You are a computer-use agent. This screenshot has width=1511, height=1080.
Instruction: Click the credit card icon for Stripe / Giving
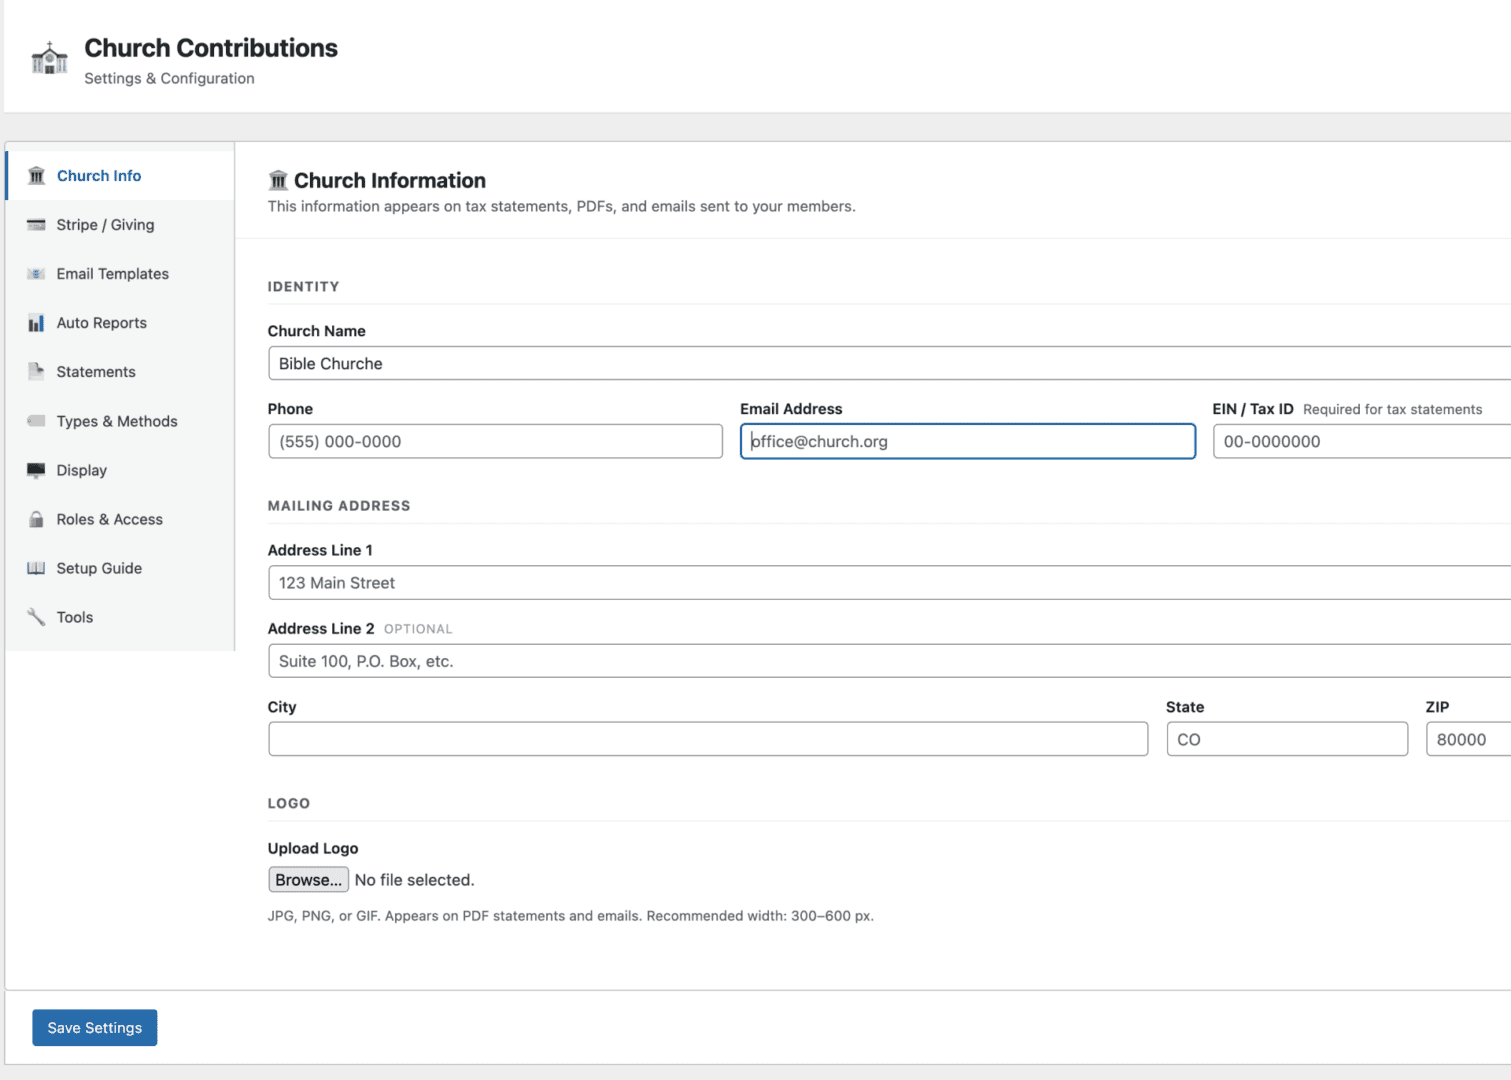click(37, 225)
